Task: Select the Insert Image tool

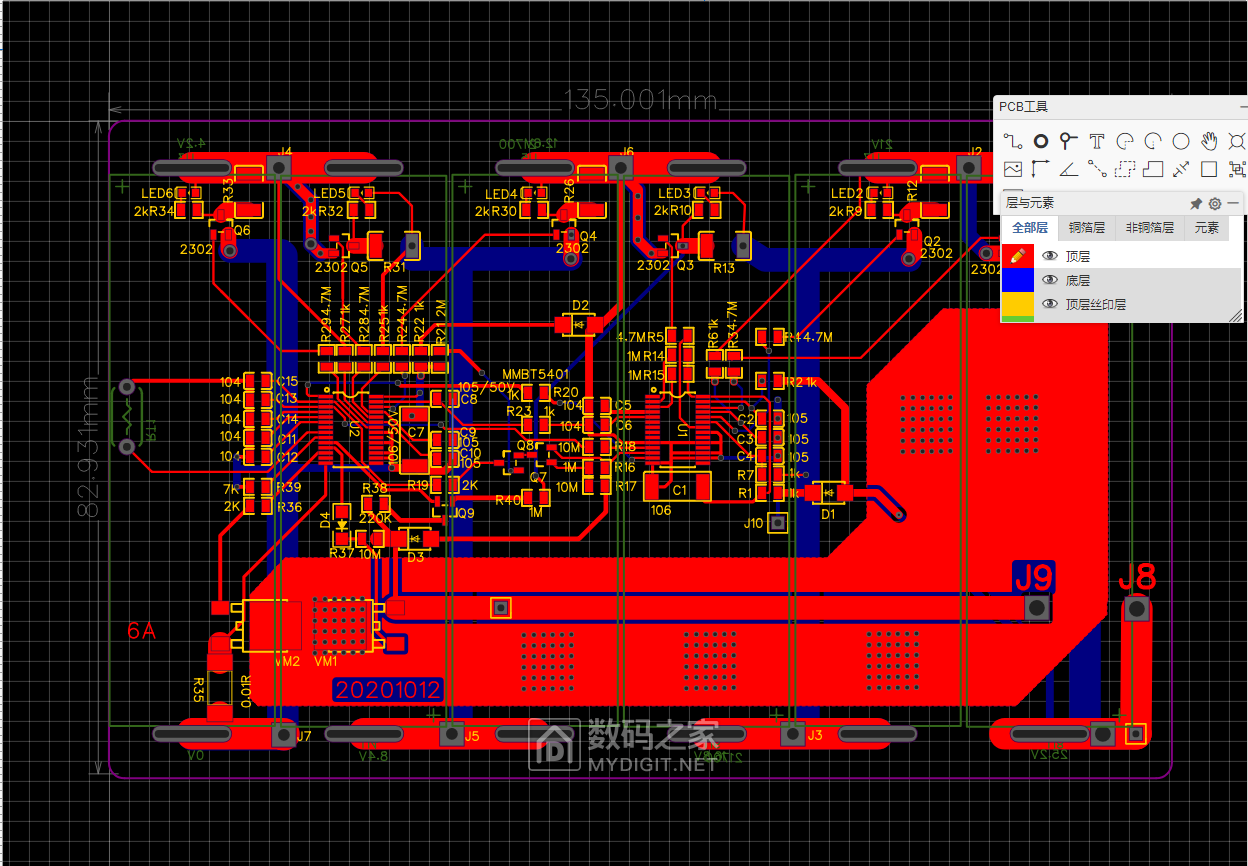Action: click(x=1013, y=169)
